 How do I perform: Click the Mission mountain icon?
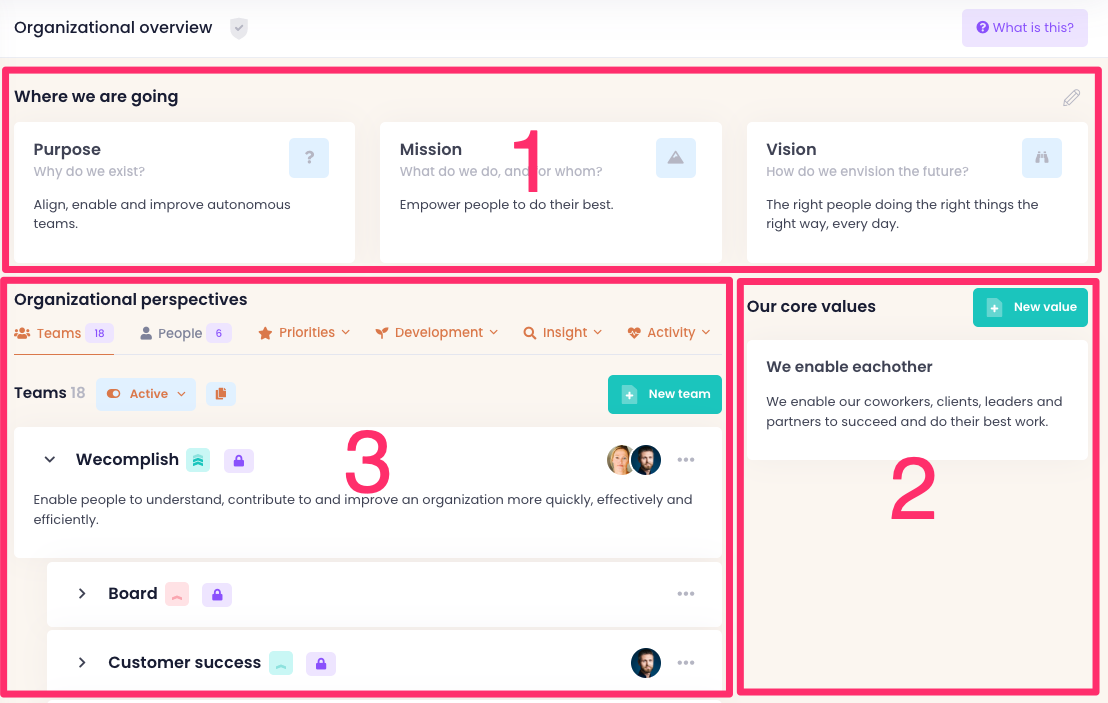(x=676, y=158)
